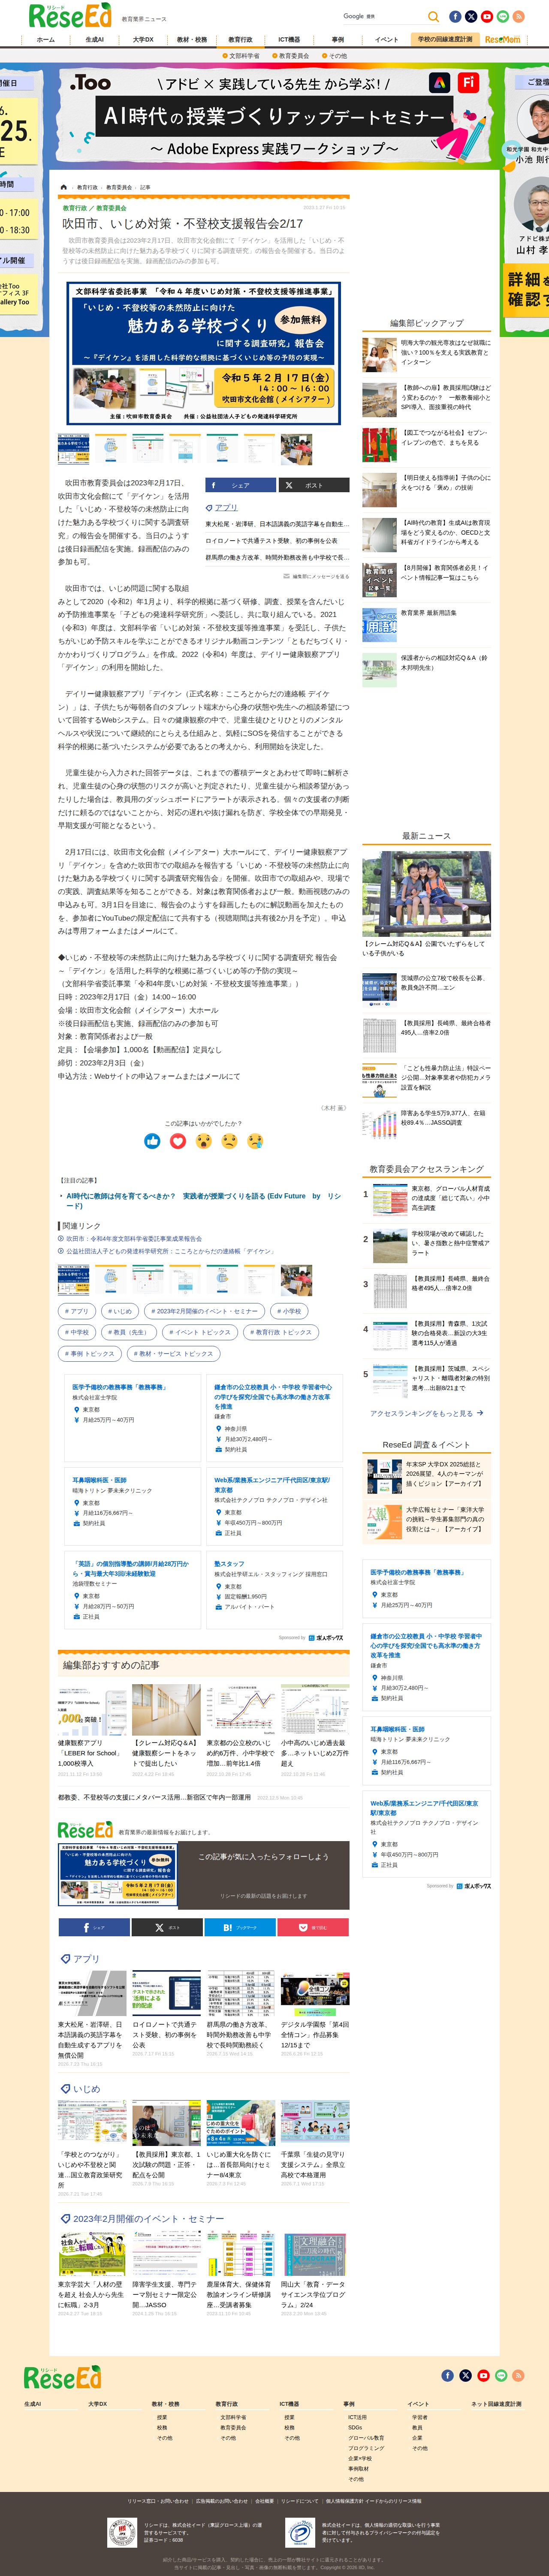Click the crying face reaction
The height and width of the screenshot is (2576, 549).
[x=256, y=1141]
